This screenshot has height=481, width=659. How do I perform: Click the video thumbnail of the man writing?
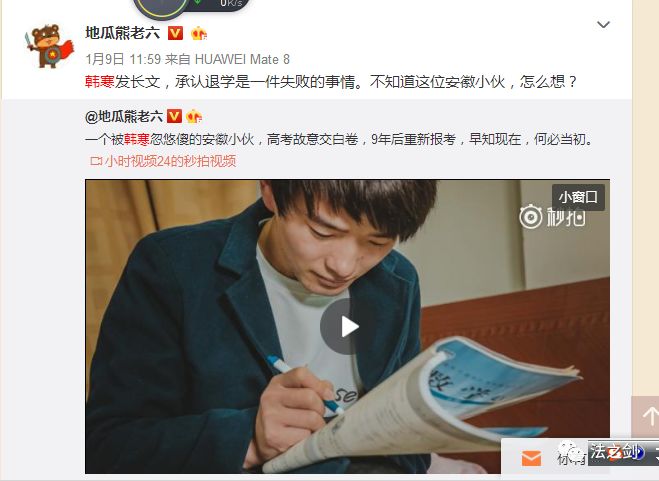[347, 327]
